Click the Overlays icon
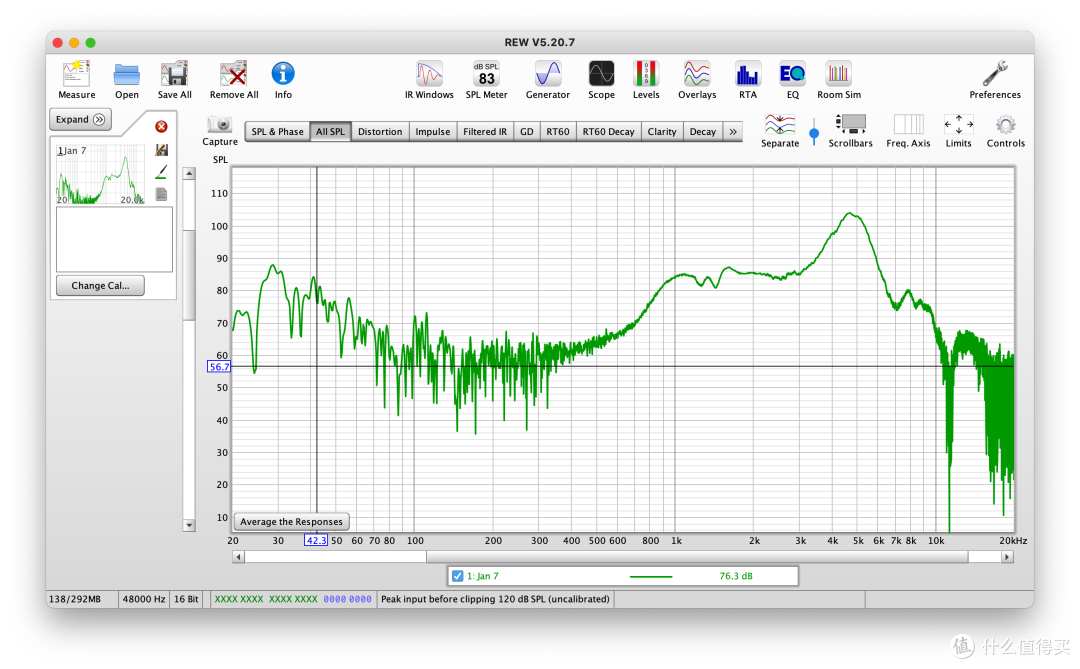Viewport: 1080px width, 669px height. pyautogui.click(x=696, y=79)
